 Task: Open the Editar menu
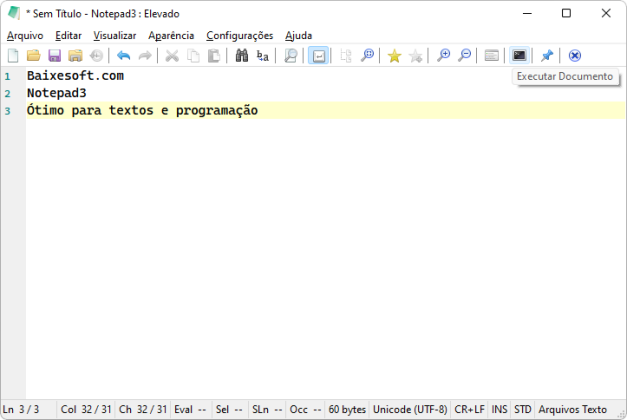68,36
